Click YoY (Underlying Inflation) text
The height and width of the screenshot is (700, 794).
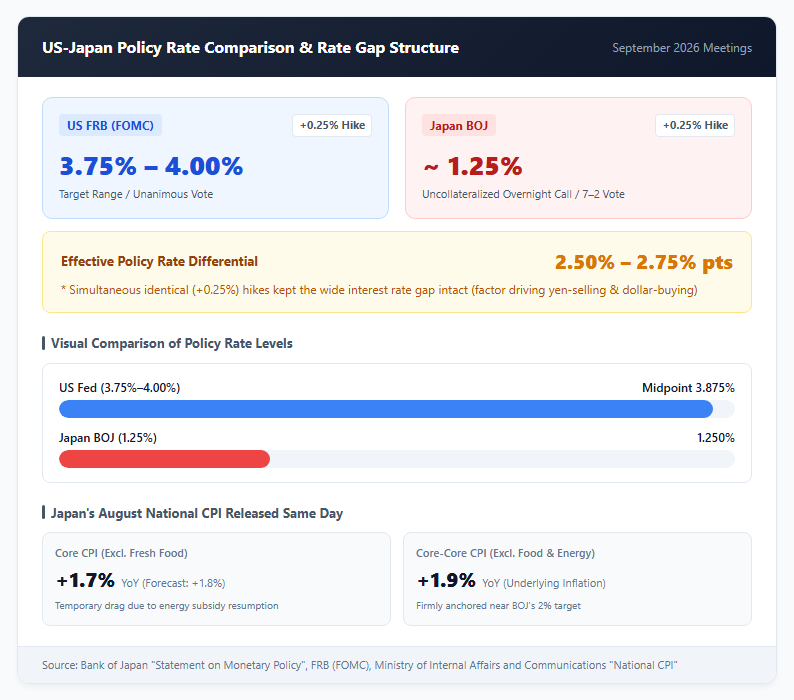[544, 583]
